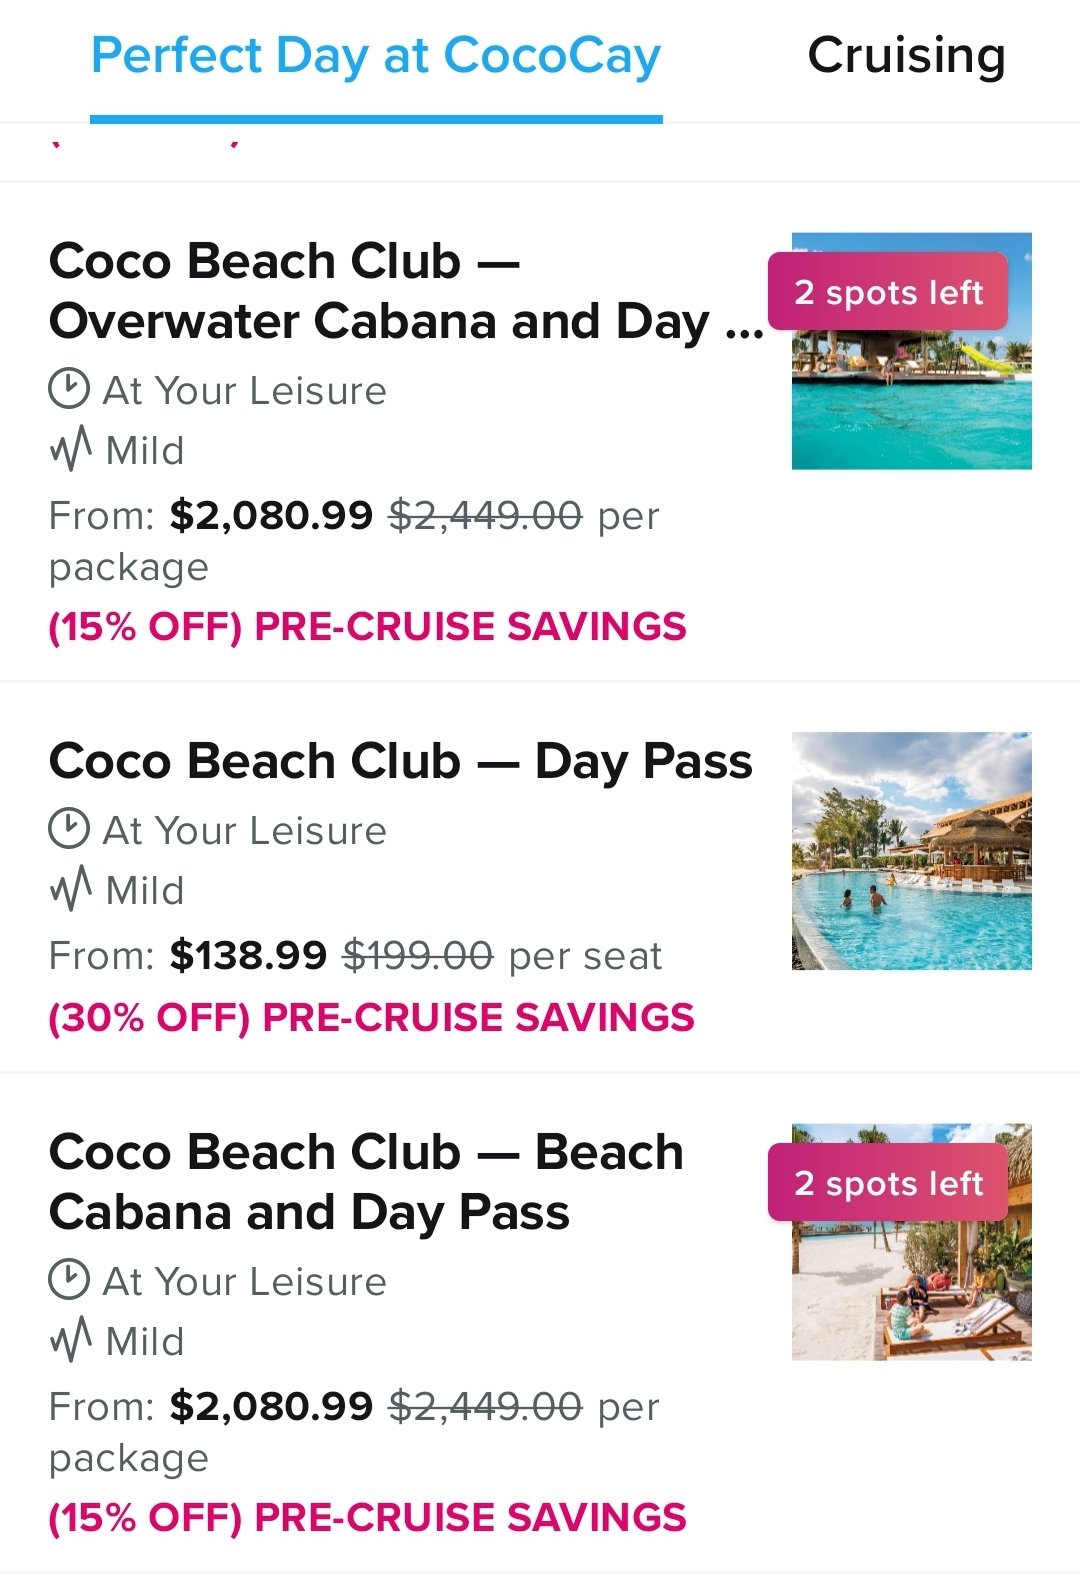Click the Beach Cabana activity level icon

71,1340
